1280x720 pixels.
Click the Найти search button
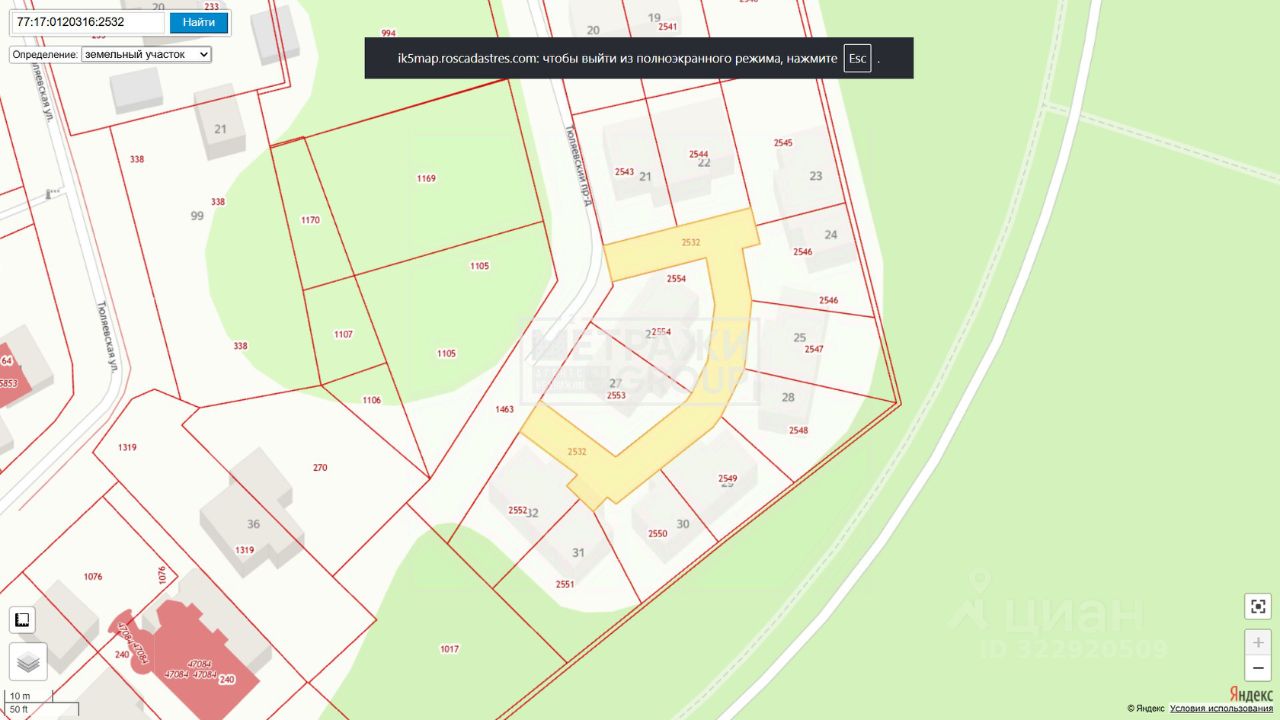tap(199, 22)
